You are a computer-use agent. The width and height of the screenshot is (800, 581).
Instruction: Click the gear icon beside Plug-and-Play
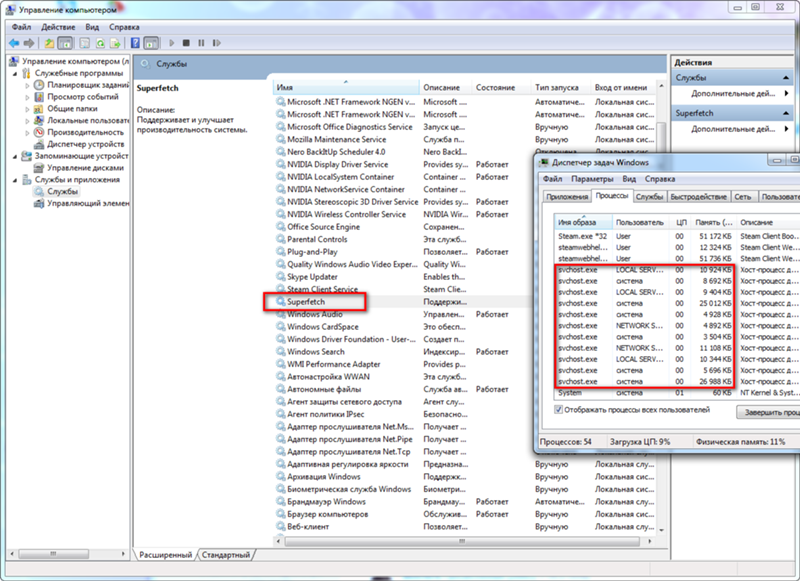(x=281, y=251)
